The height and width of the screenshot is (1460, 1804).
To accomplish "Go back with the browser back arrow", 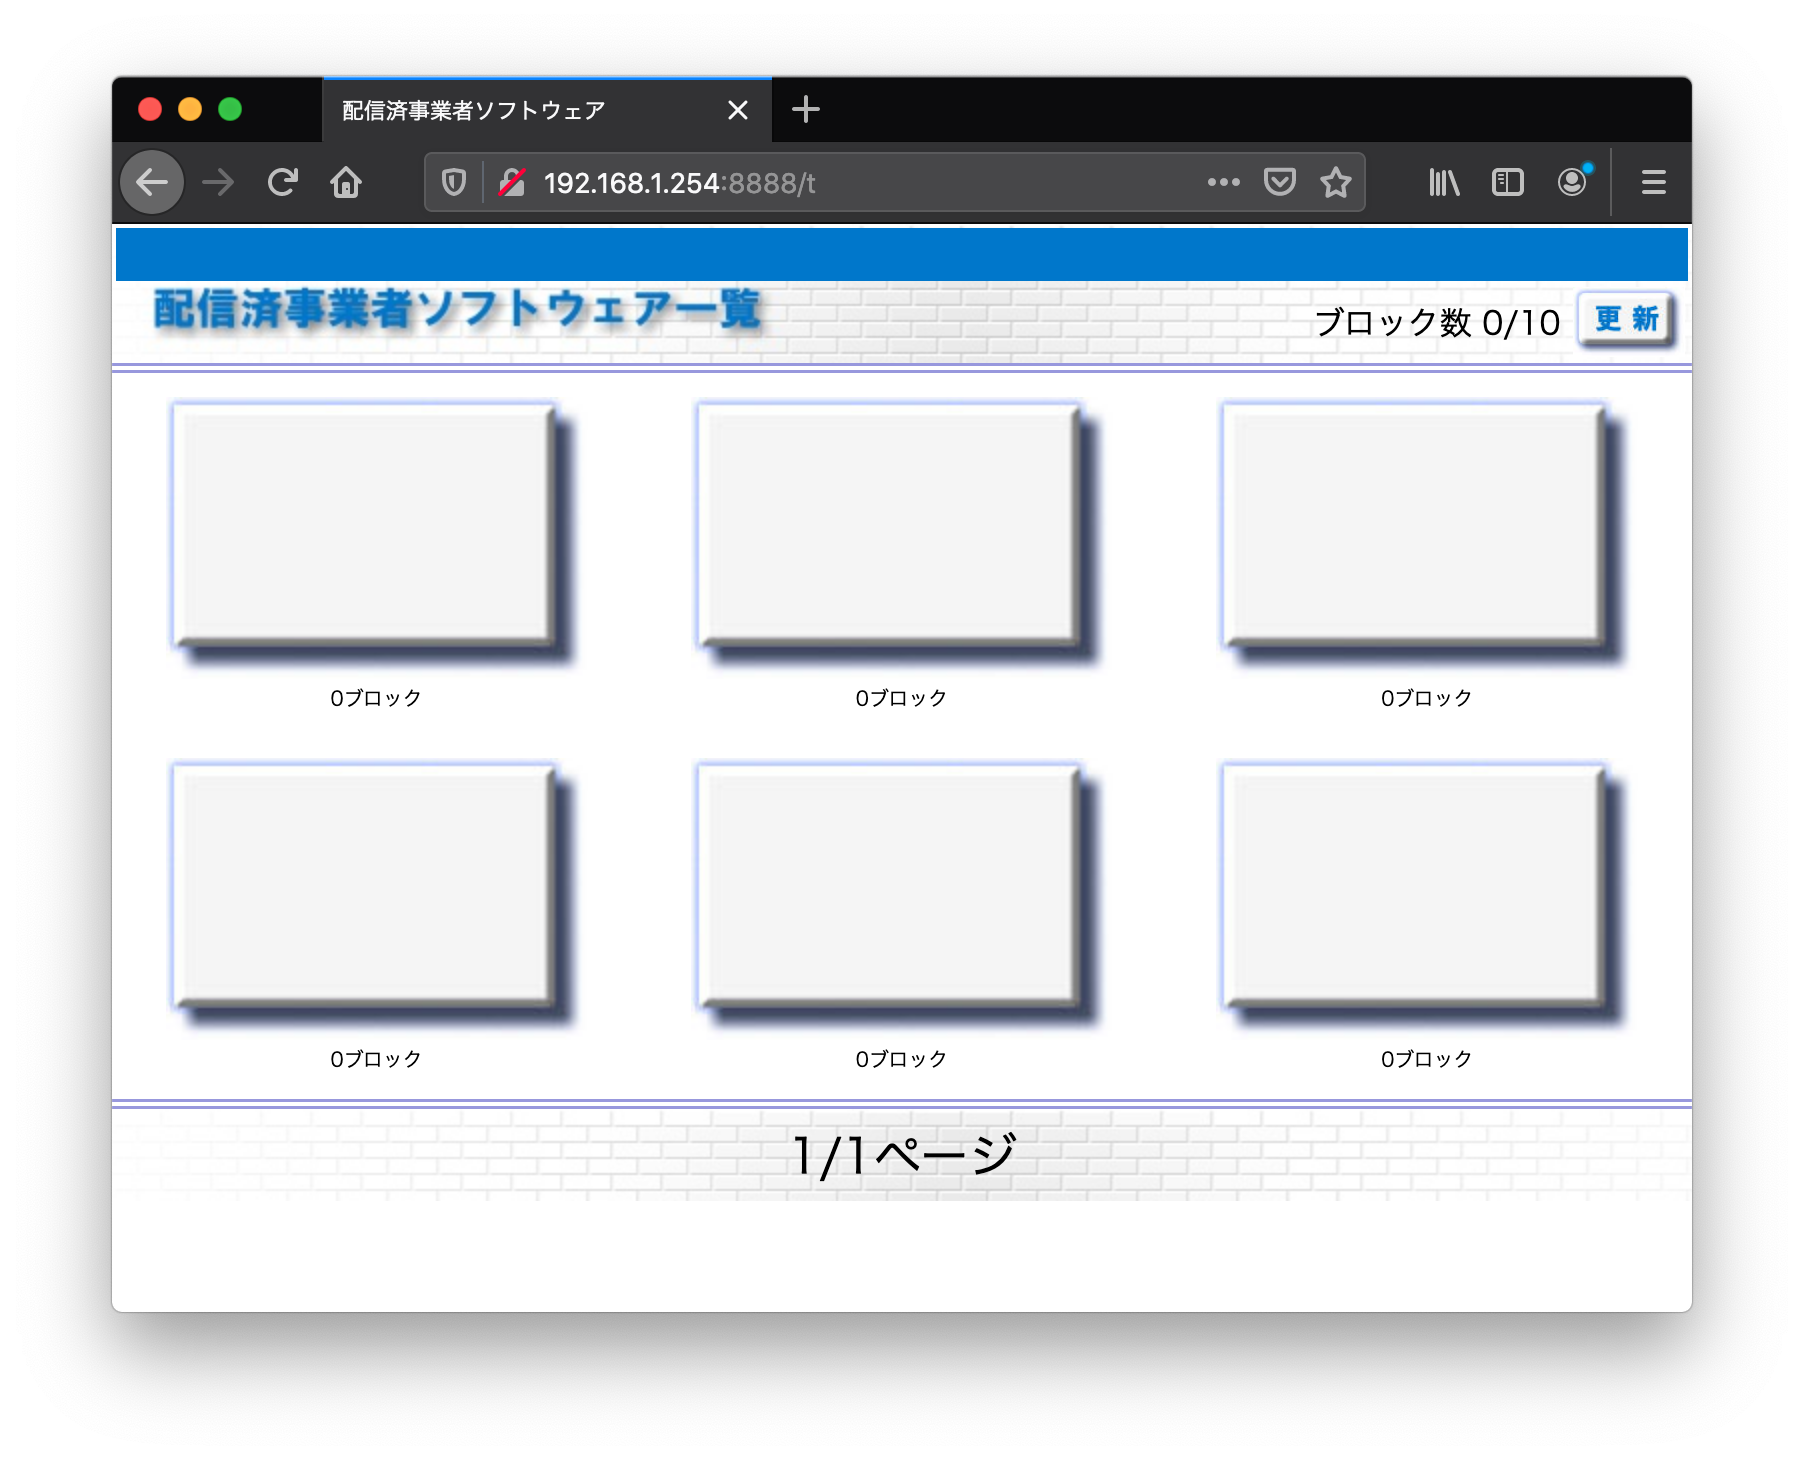I will pyautogui.click(x=152, y=182).
